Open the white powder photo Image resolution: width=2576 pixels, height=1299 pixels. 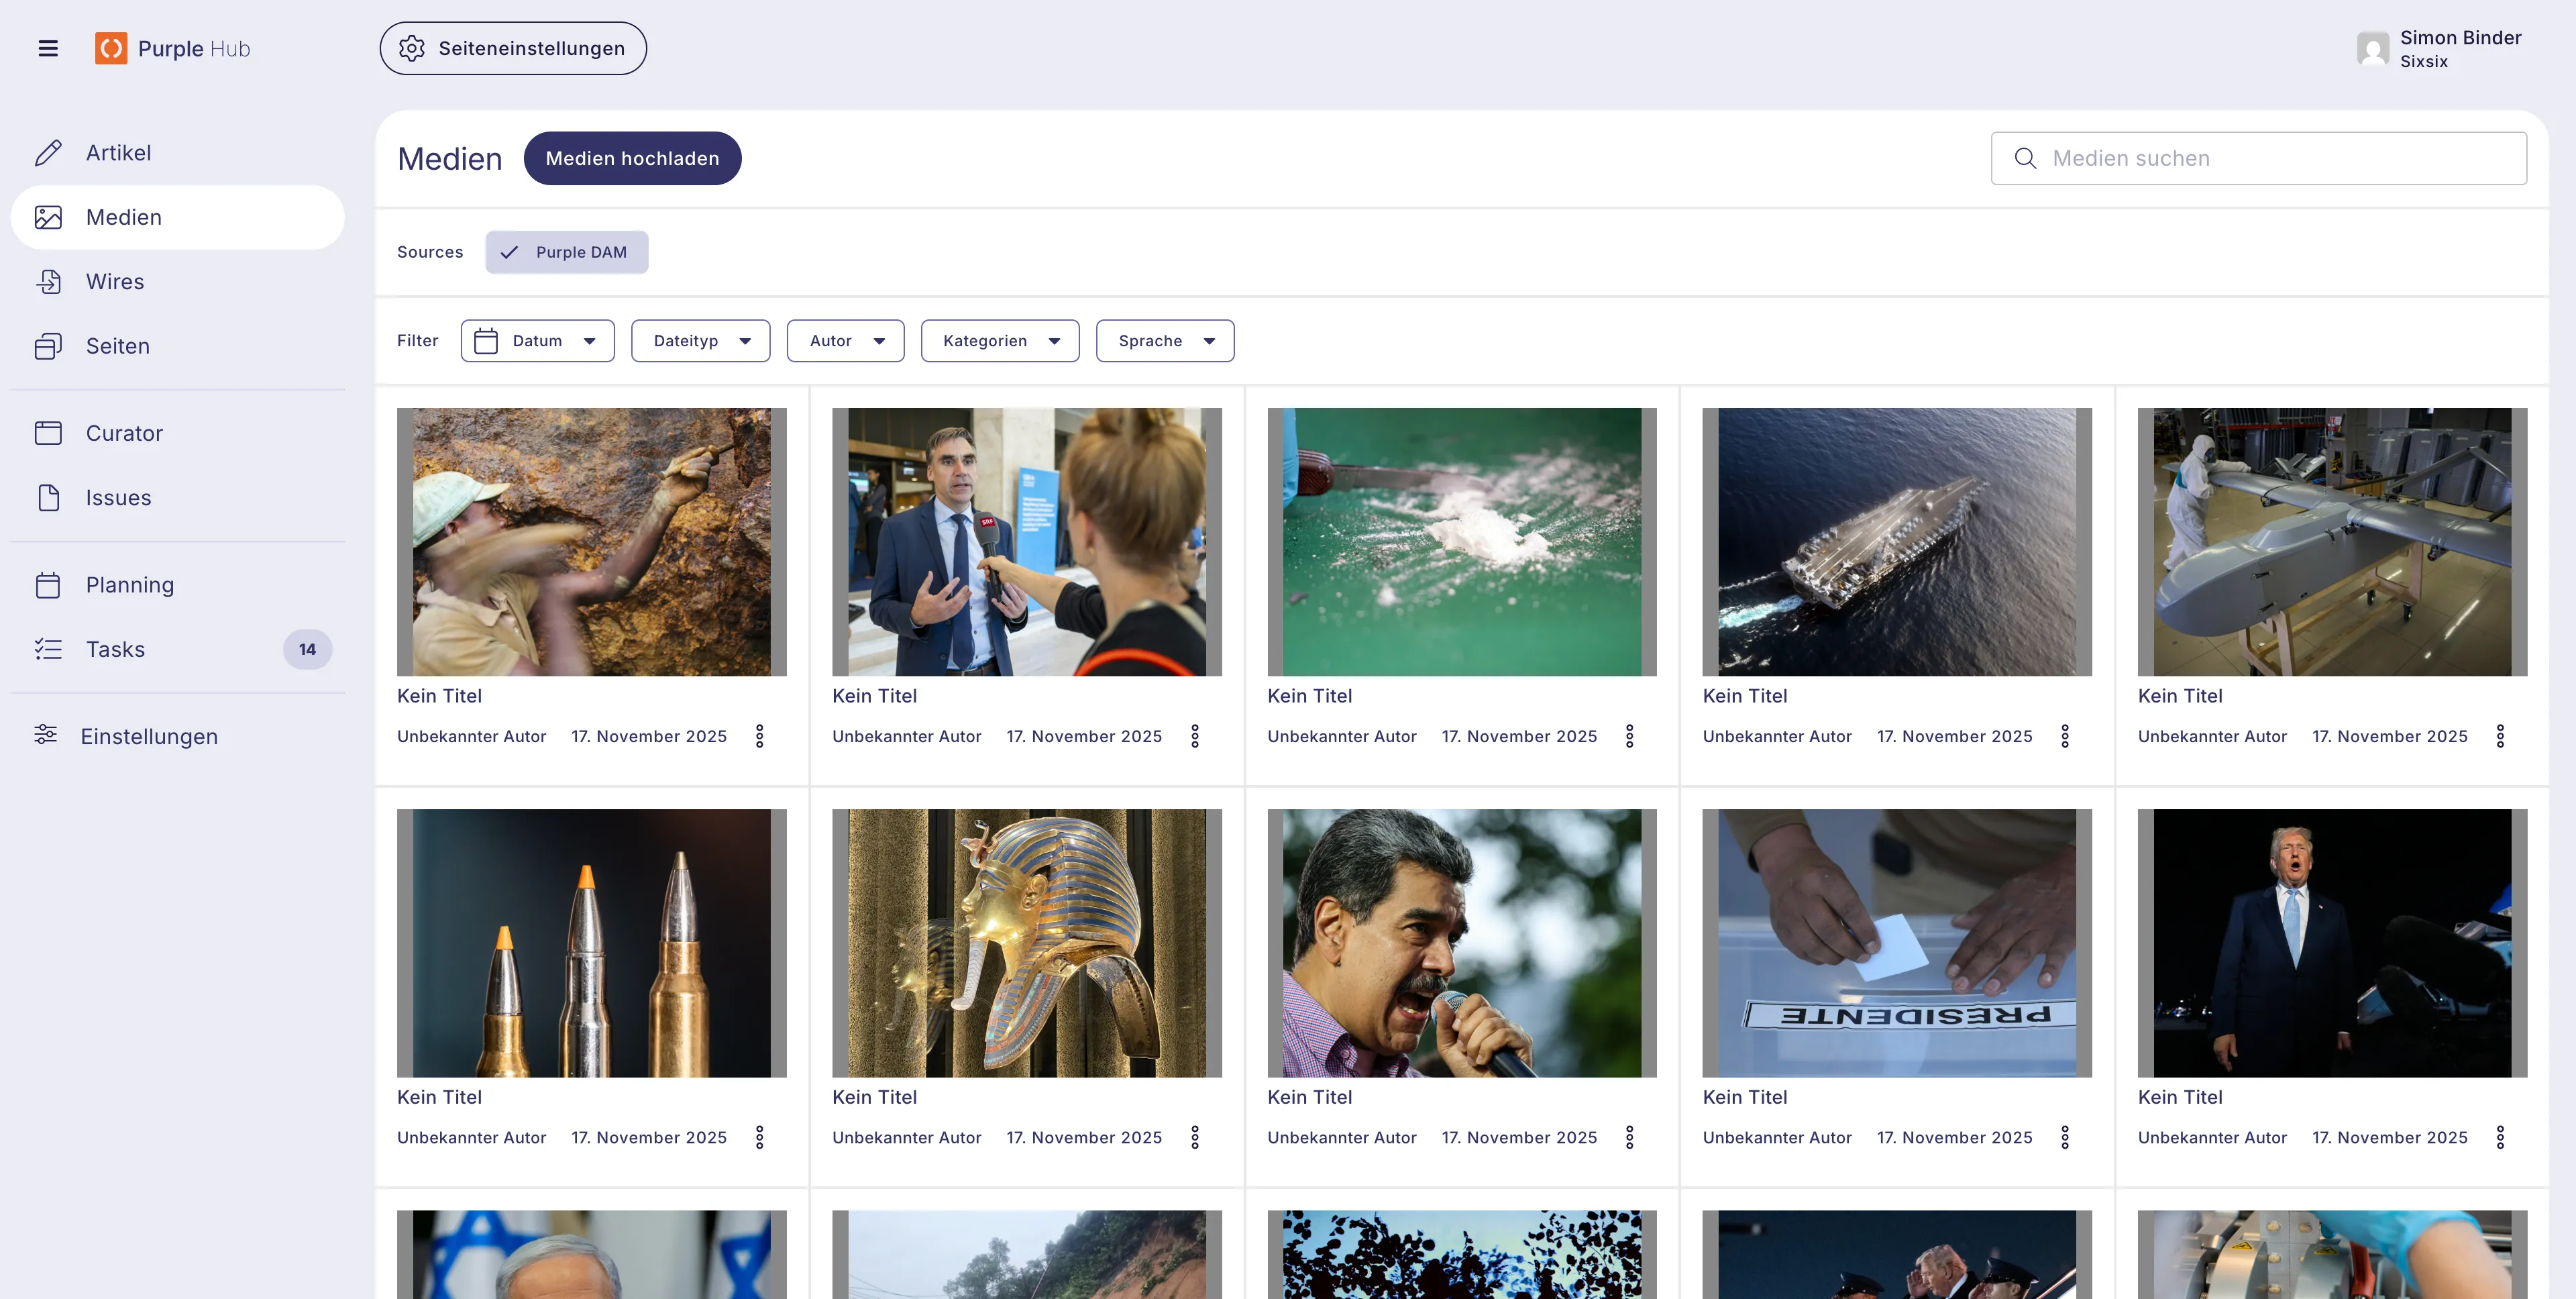1462,542
